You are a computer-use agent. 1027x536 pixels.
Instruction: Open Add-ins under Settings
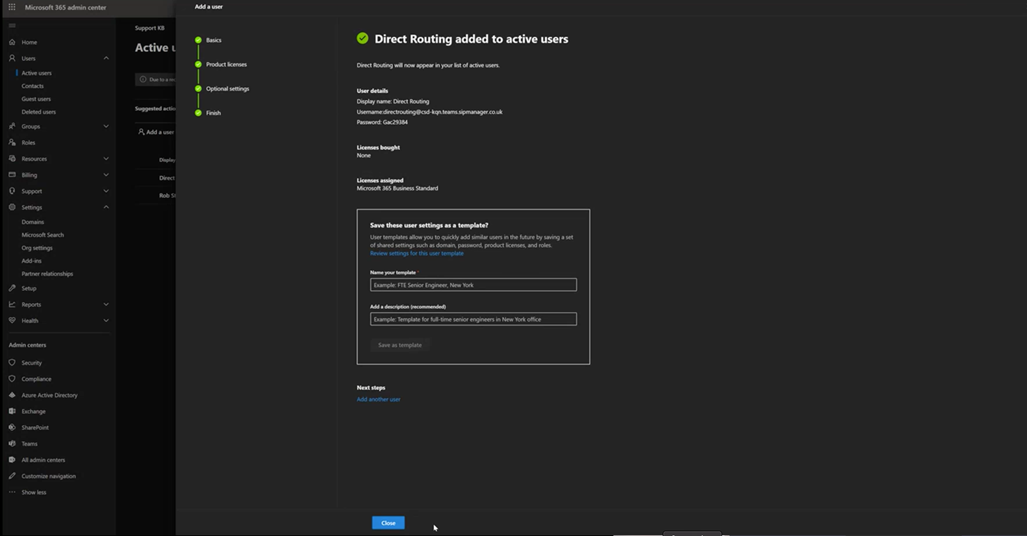click(31, 261)
